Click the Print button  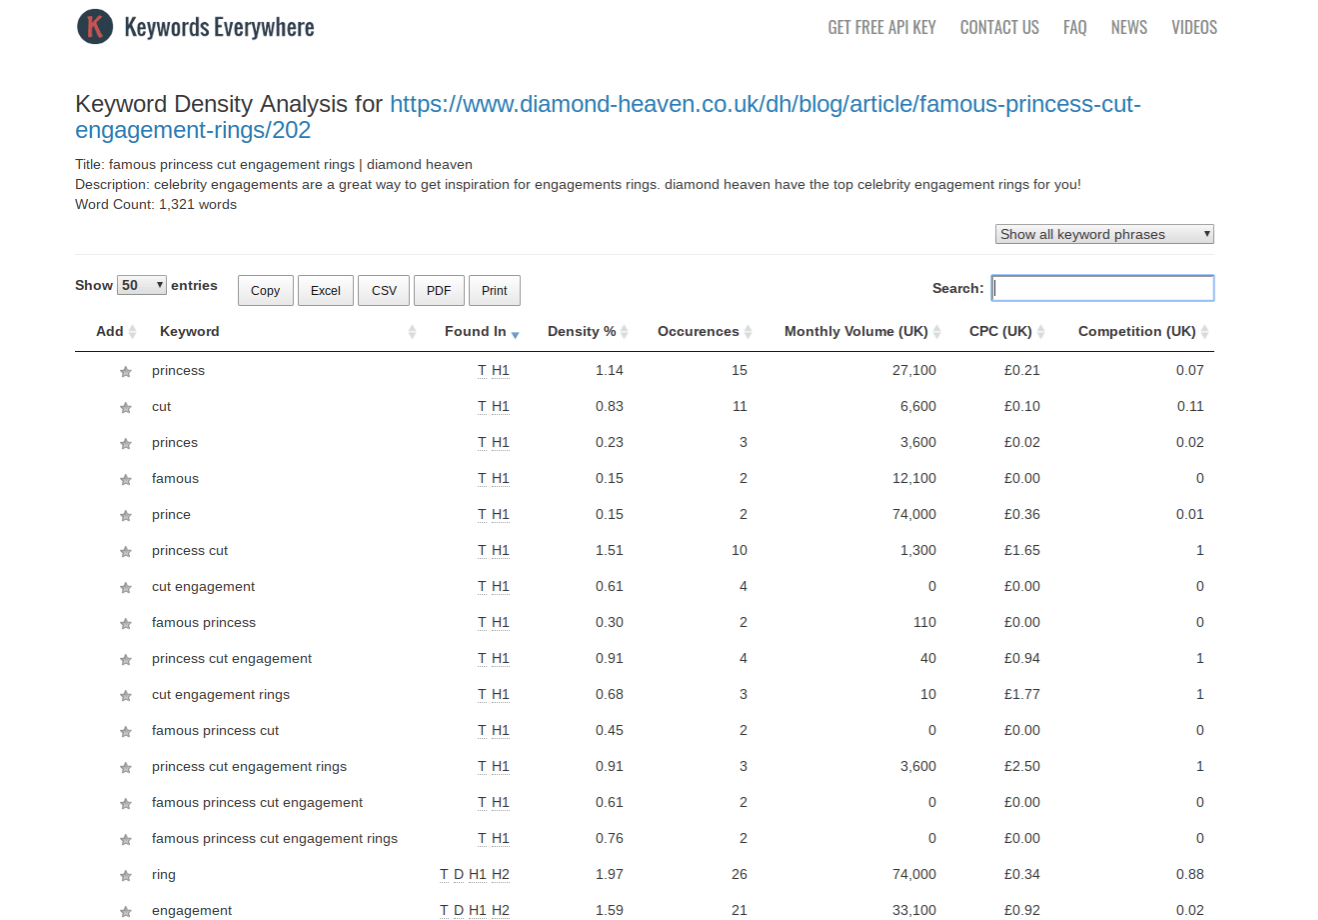tap(494, 290)
